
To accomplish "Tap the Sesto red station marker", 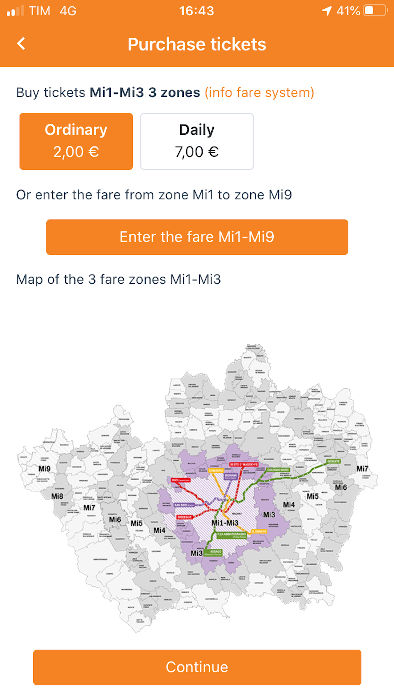I will 244,464.
